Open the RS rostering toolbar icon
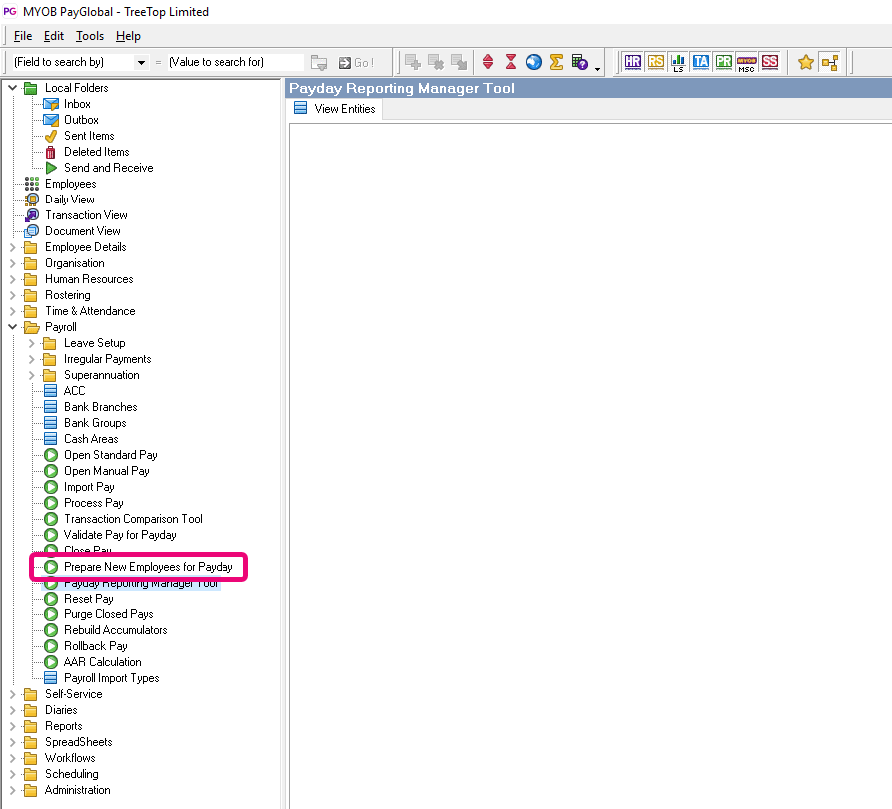This screenshot has width=892, height=809. pos(655,62)
